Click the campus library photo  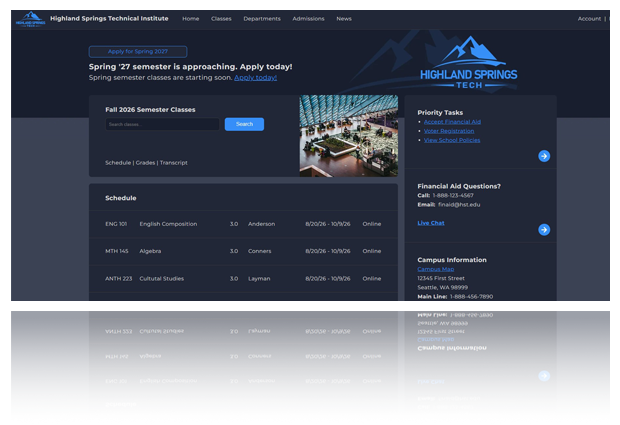point(349,136)
